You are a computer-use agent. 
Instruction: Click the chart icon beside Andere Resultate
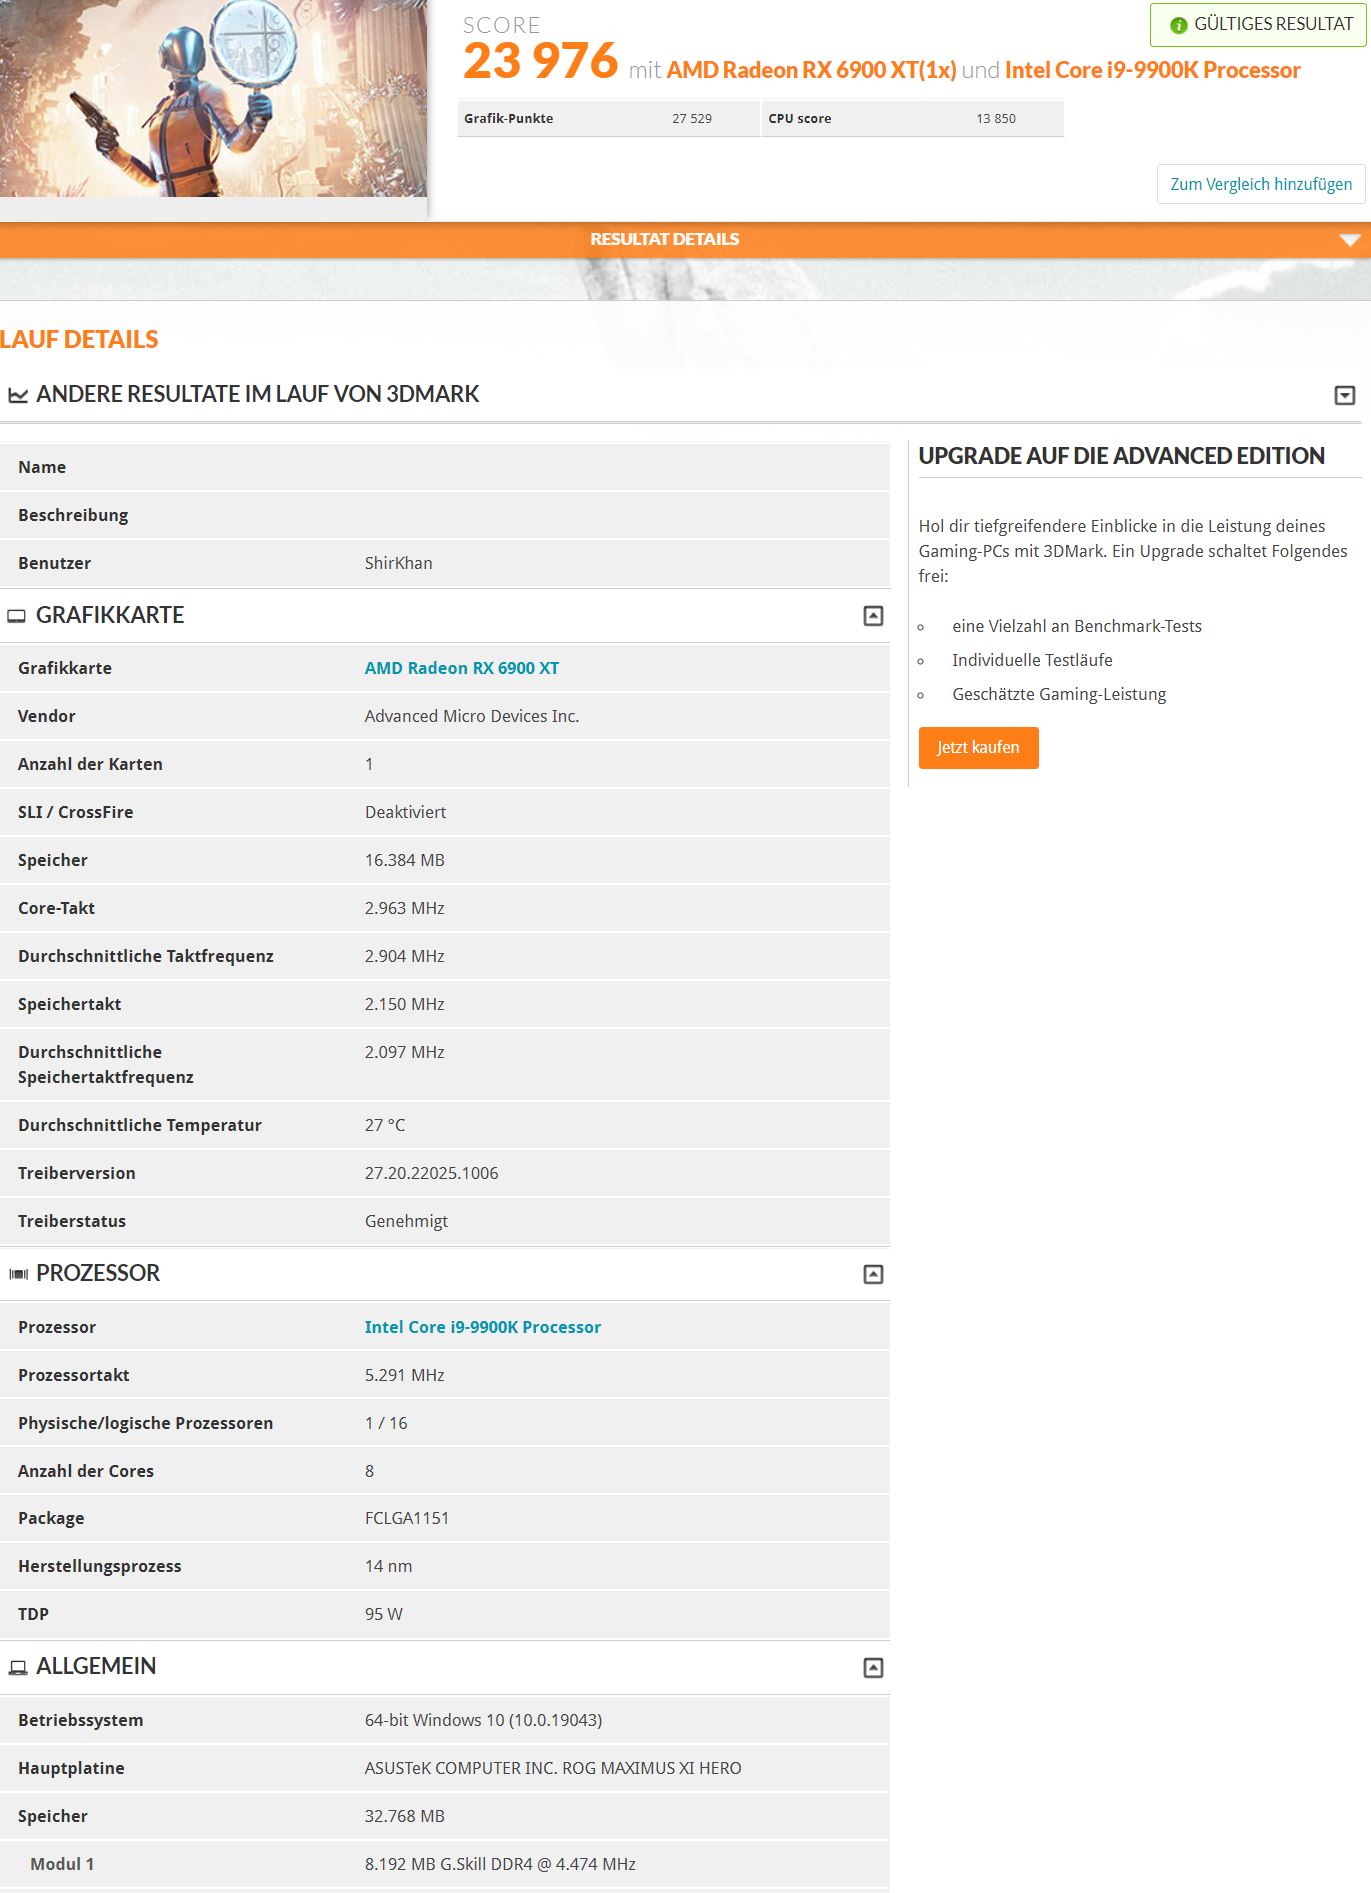(18, 396)
